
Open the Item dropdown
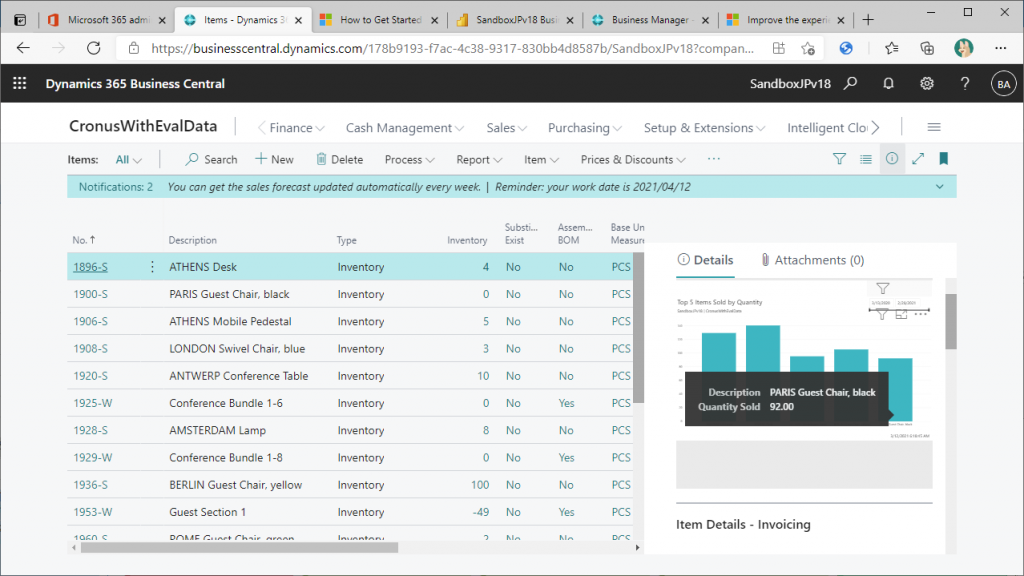coord(541,159)
